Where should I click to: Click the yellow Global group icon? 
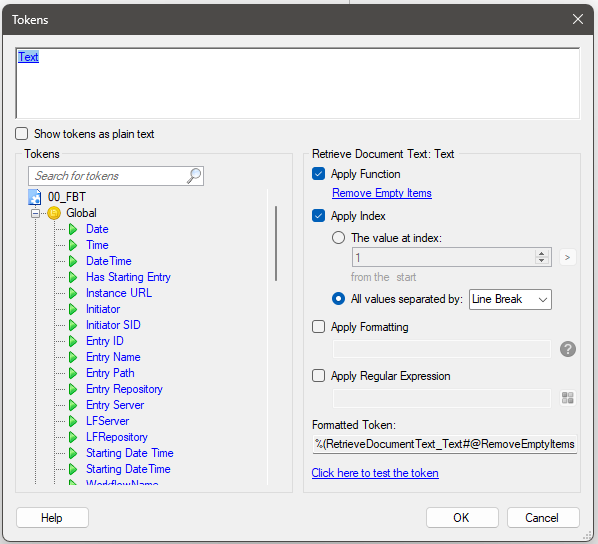54,213
